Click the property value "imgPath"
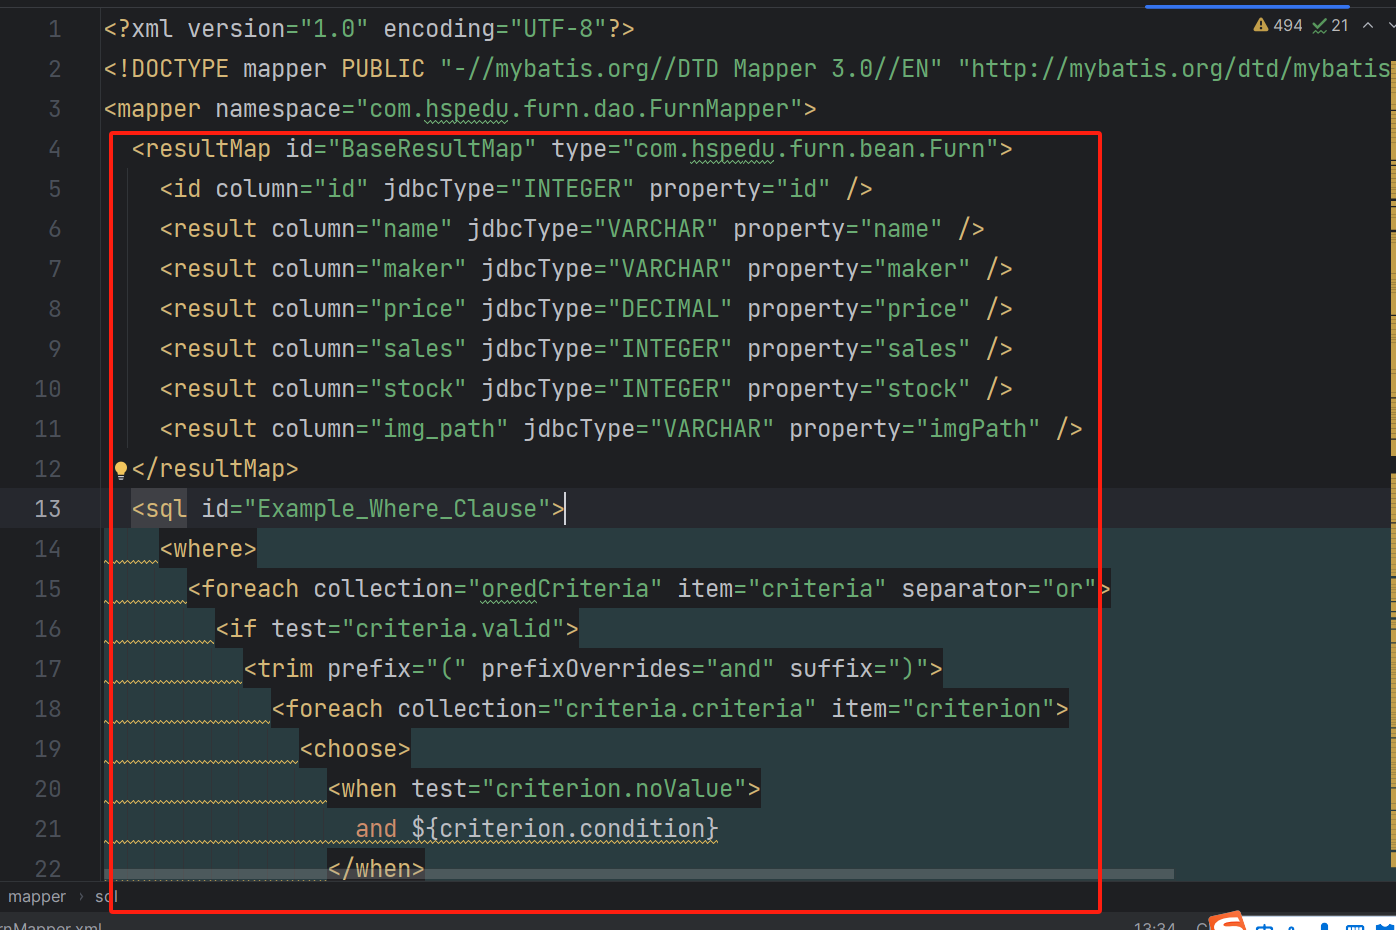Viewport: 1396px width, 930px height. [x=978, y=429]
